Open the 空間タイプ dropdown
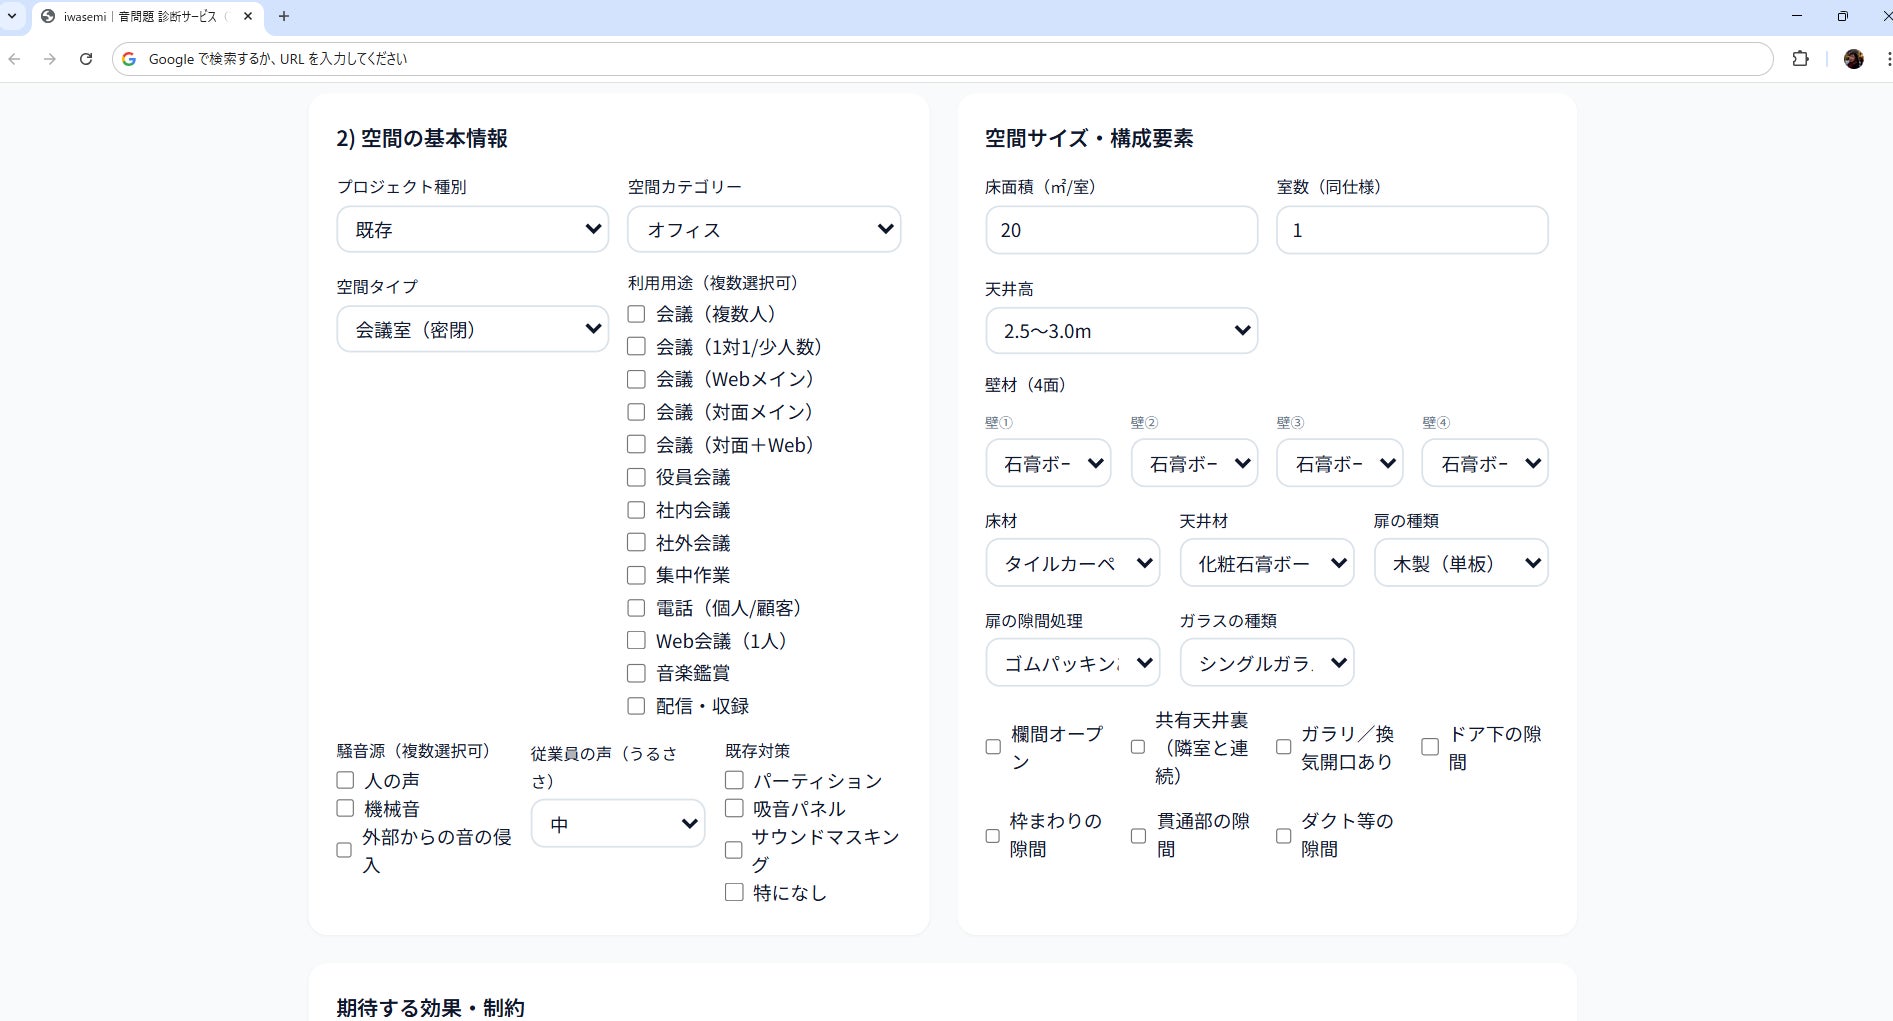The width and height of the screenshot is (1893, 1021). (473, 330)
